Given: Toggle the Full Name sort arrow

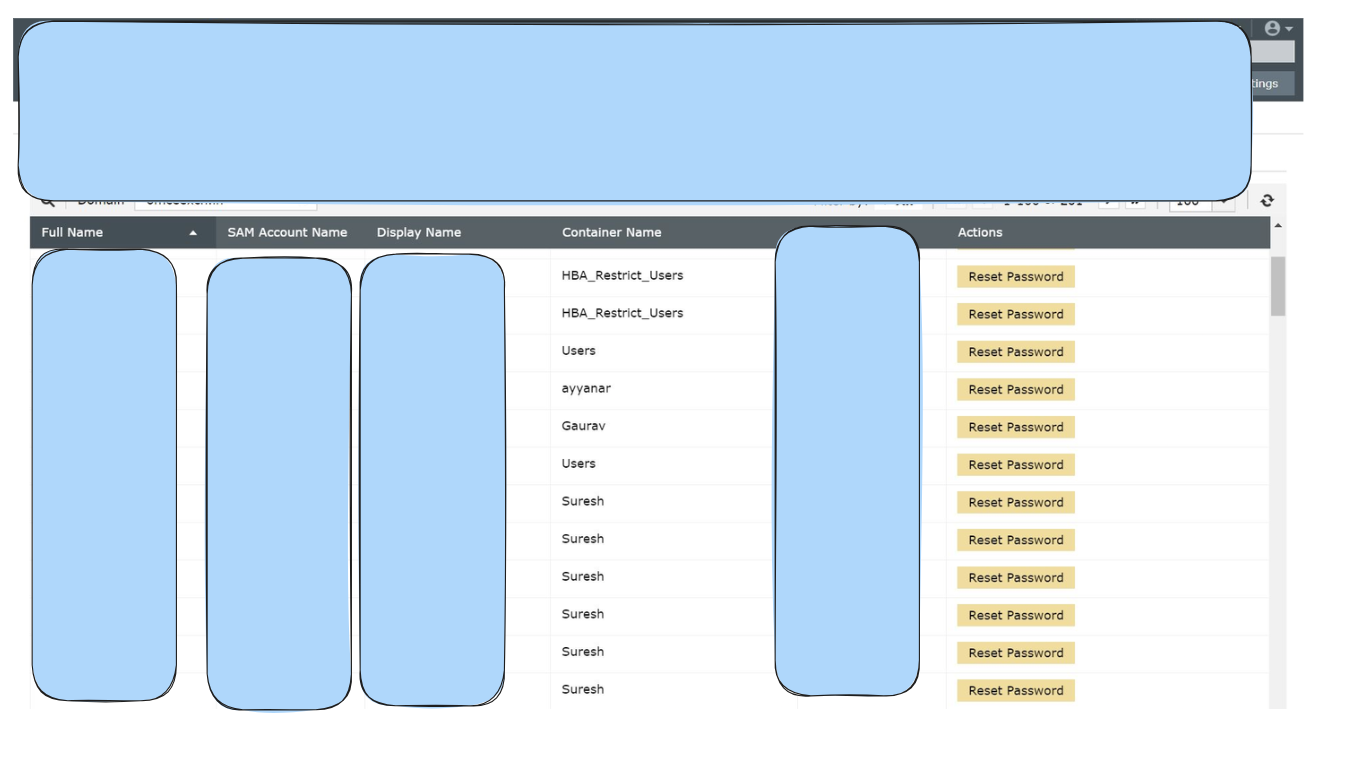Looking at the screenshot, I should tap(193, 233).
